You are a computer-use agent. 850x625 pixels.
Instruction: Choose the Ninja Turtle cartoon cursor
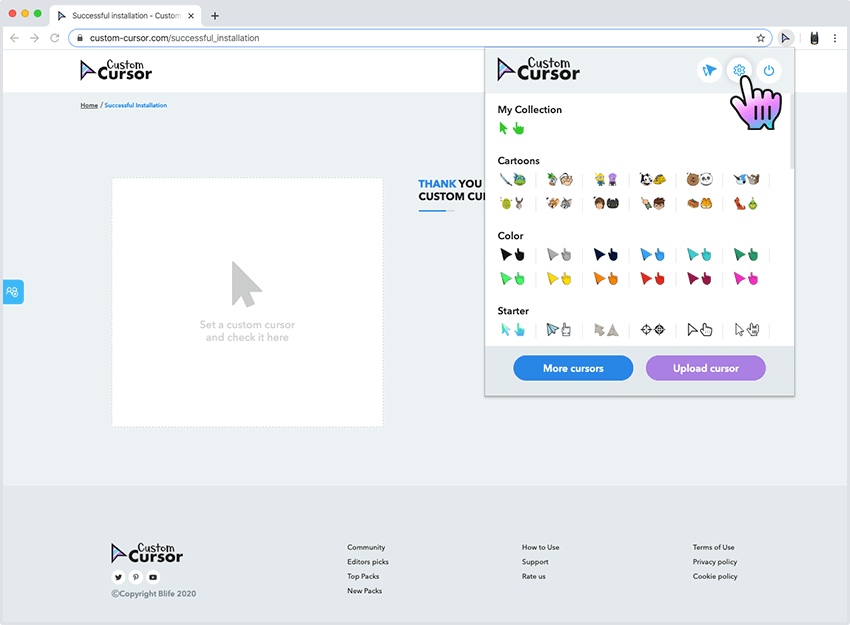click(x=512, y=180)
